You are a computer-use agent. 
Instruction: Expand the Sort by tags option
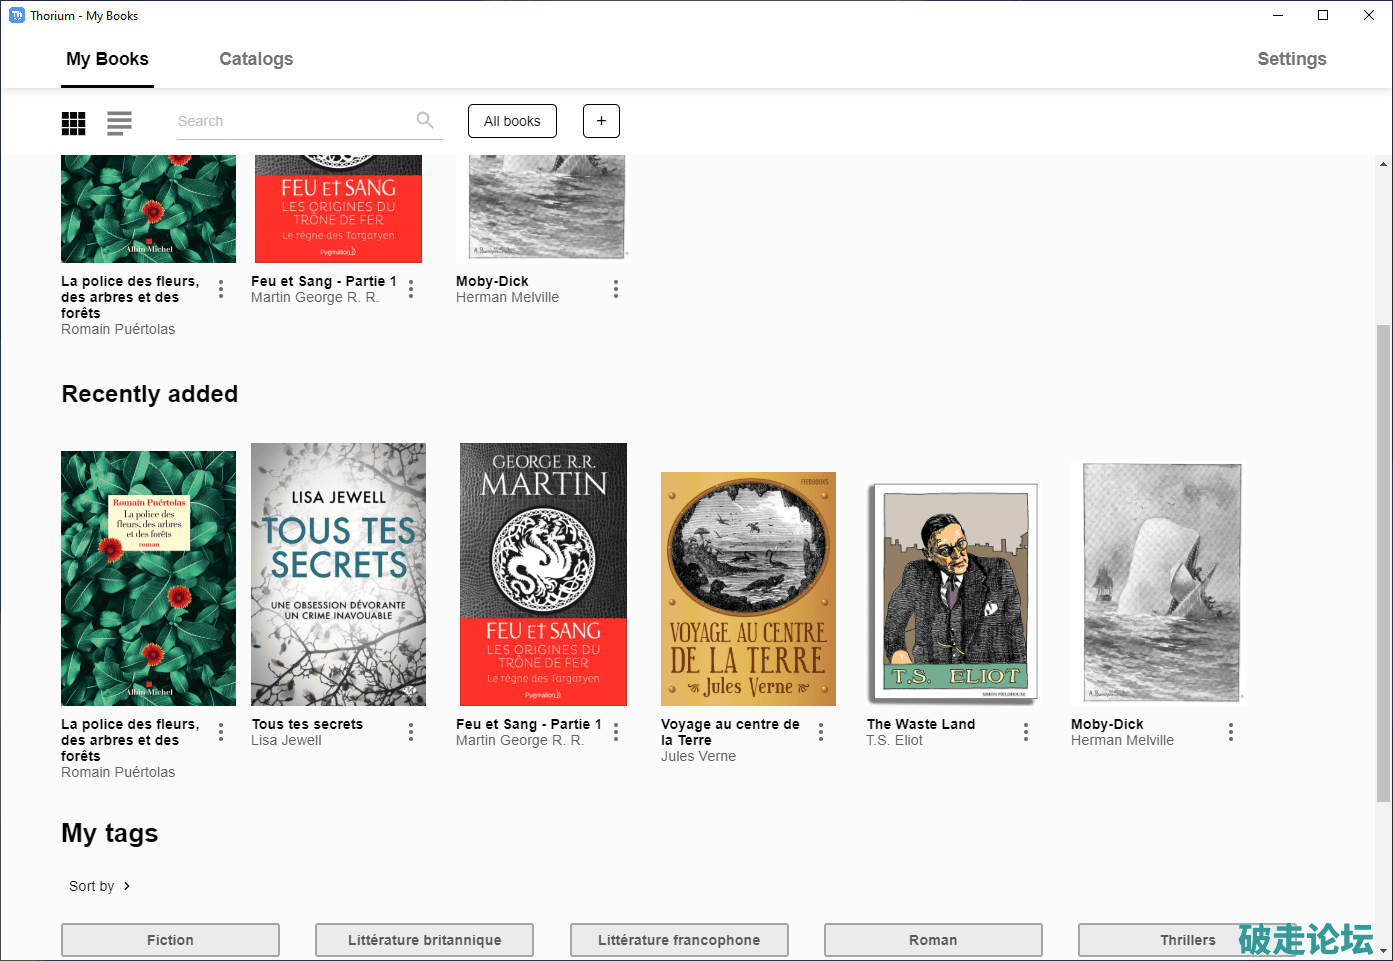pyautogui.click(x=100, y=886)
